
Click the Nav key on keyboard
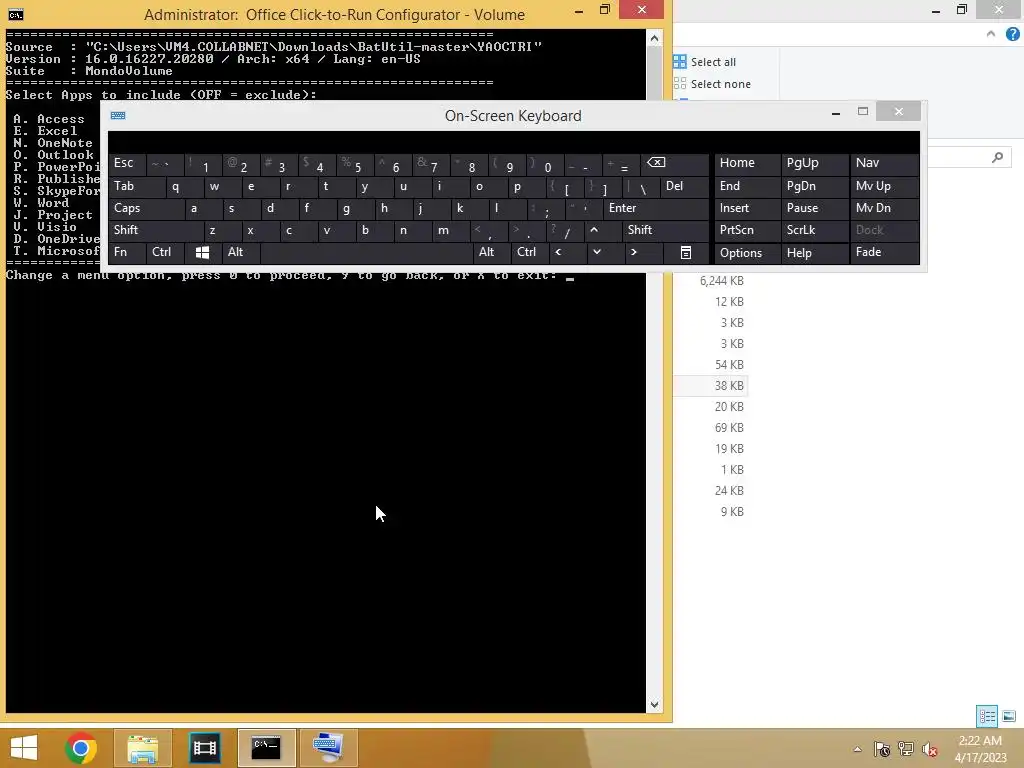tap(884, 163)
